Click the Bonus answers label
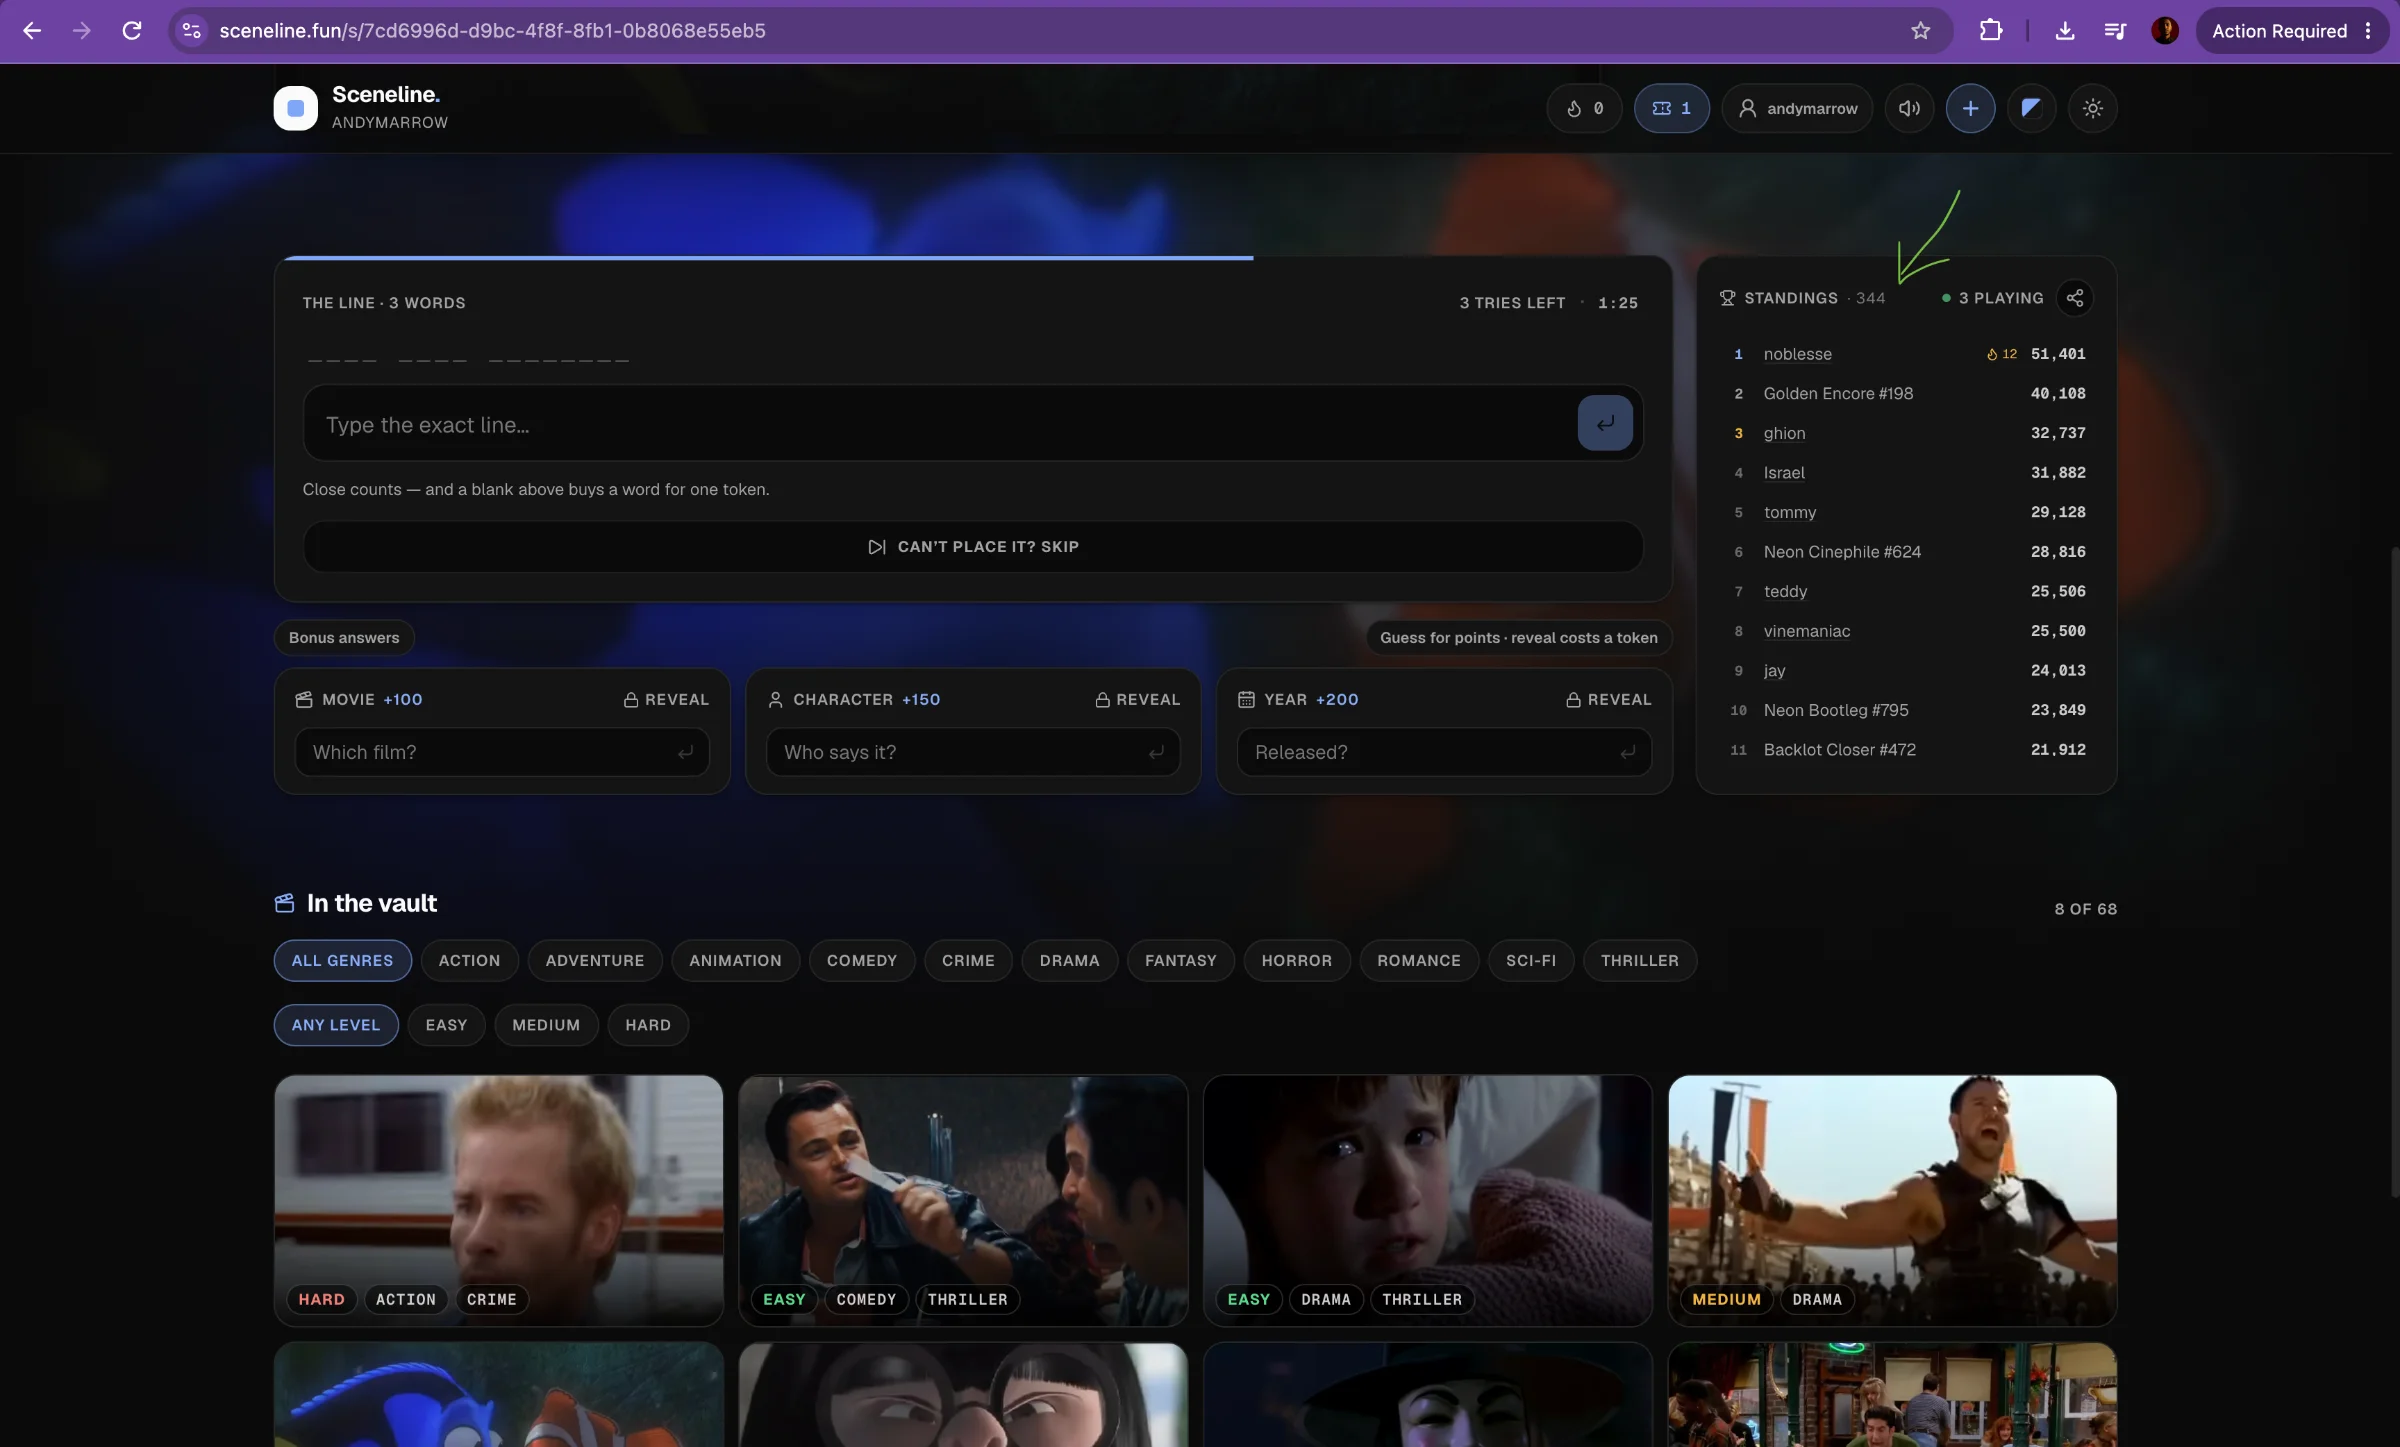This screenshot has height=1447, width=2400. pos(344,638)
